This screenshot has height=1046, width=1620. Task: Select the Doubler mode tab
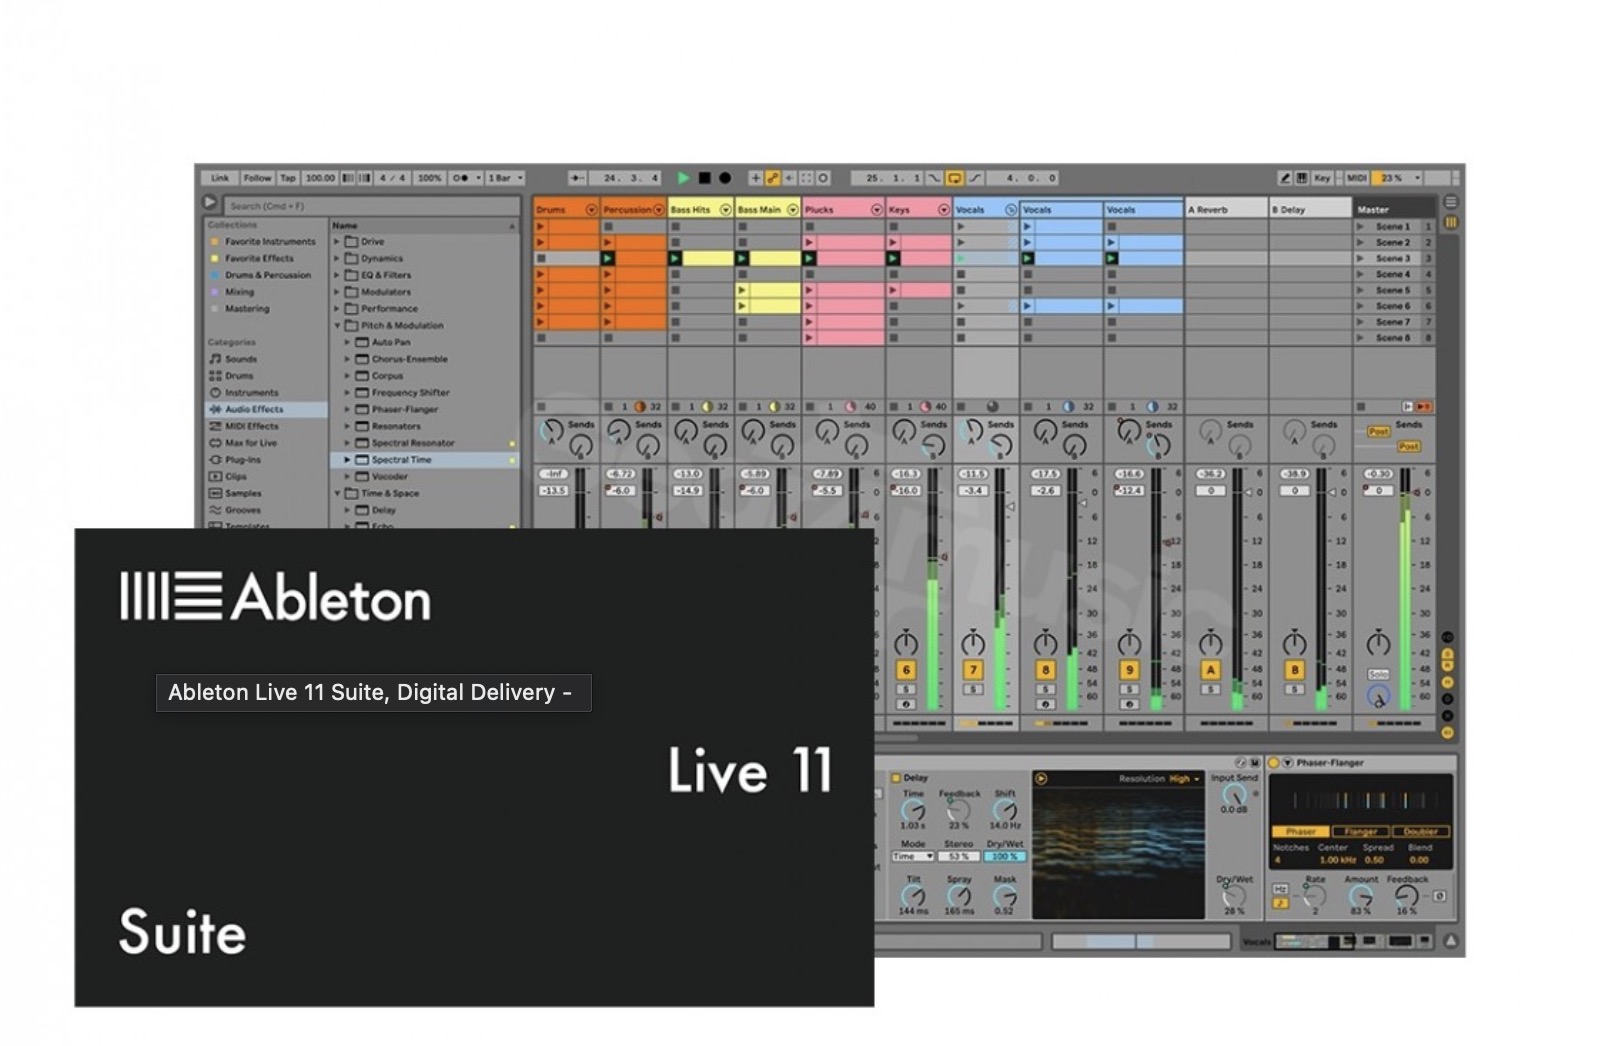(1420, 831)
